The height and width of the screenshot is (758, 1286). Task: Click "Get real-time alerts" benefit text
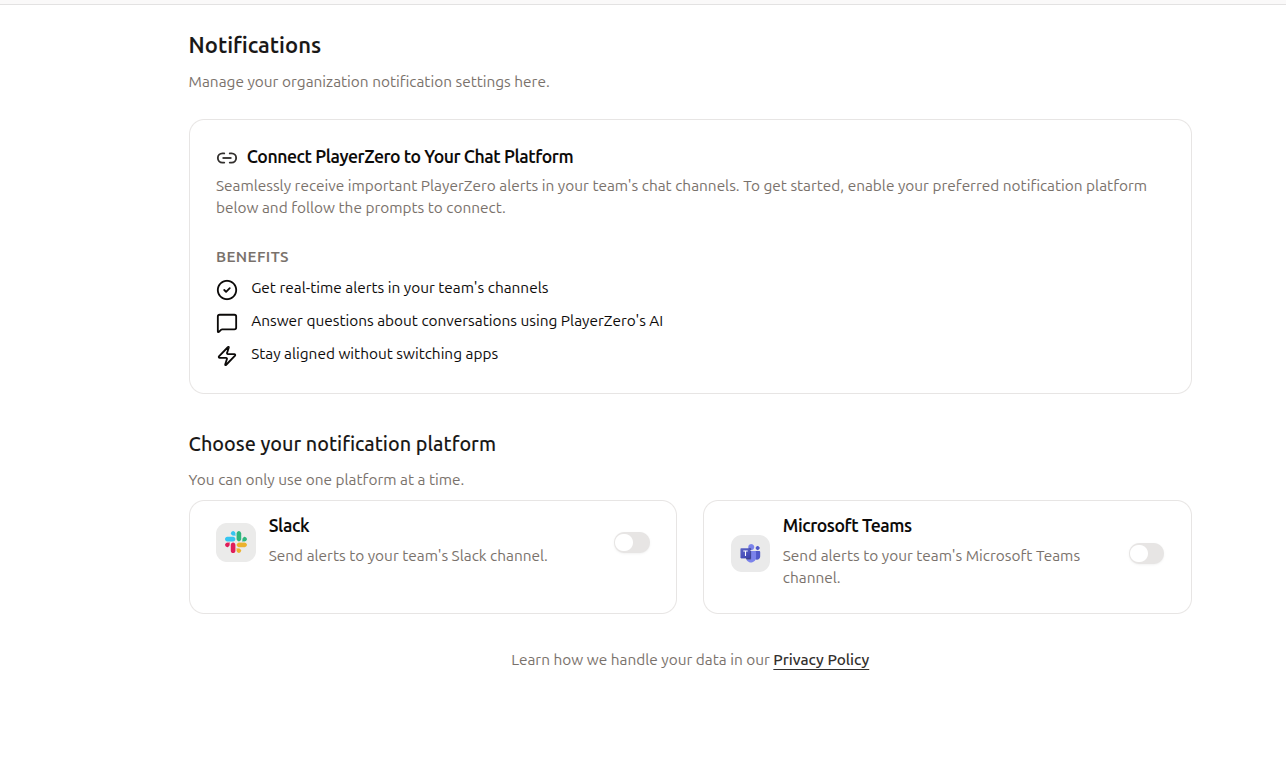(399, 288)
